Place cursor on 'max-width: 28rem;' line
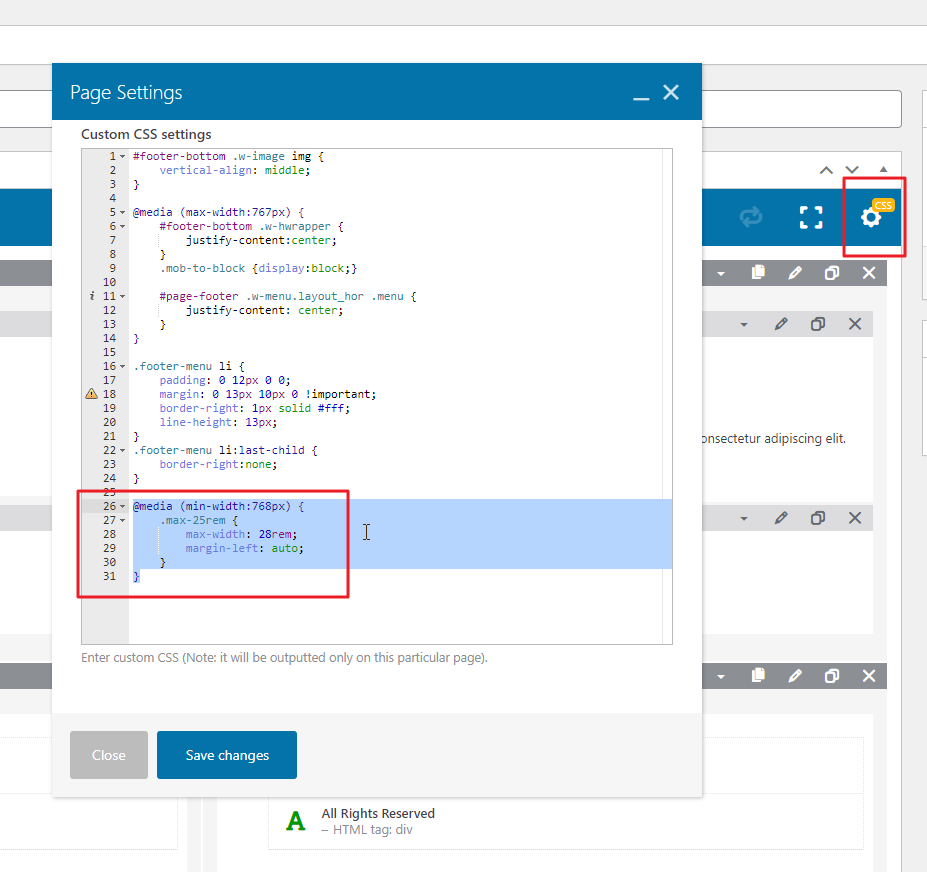This screenshot has width=927, height=872. (x=241, y=534)
